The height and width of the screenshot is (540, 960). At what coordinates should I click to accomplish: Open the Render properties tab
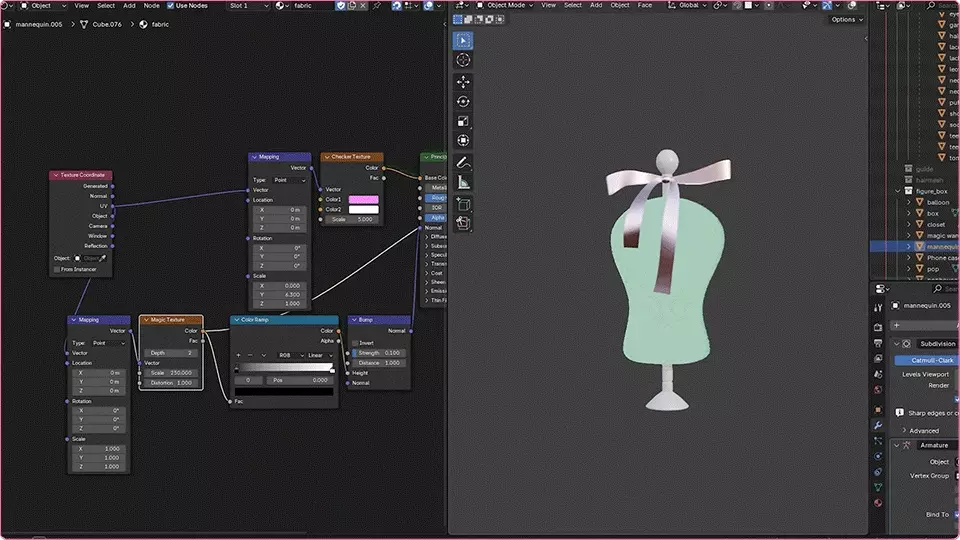coord(878,328)
